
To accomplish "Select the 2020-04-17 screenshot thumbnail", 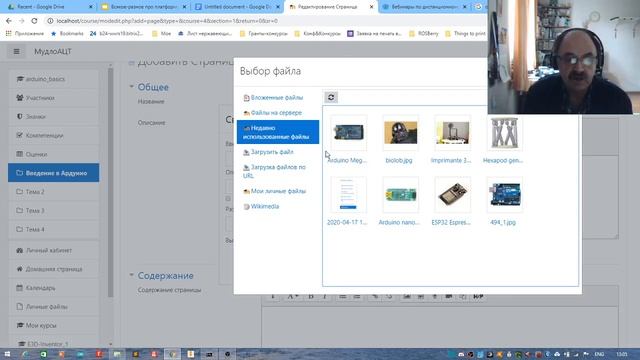I will point(349,195).
